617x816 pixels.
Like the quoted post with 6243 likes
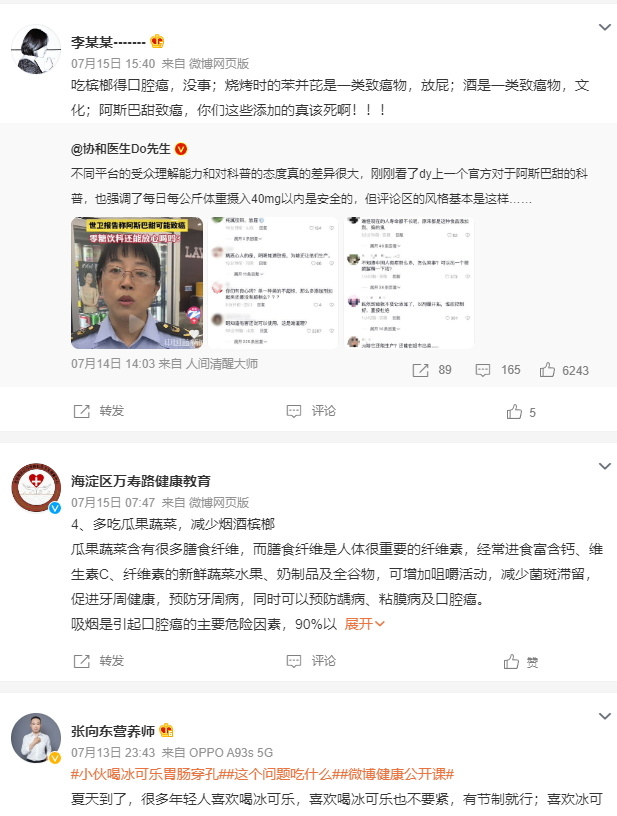564,370
